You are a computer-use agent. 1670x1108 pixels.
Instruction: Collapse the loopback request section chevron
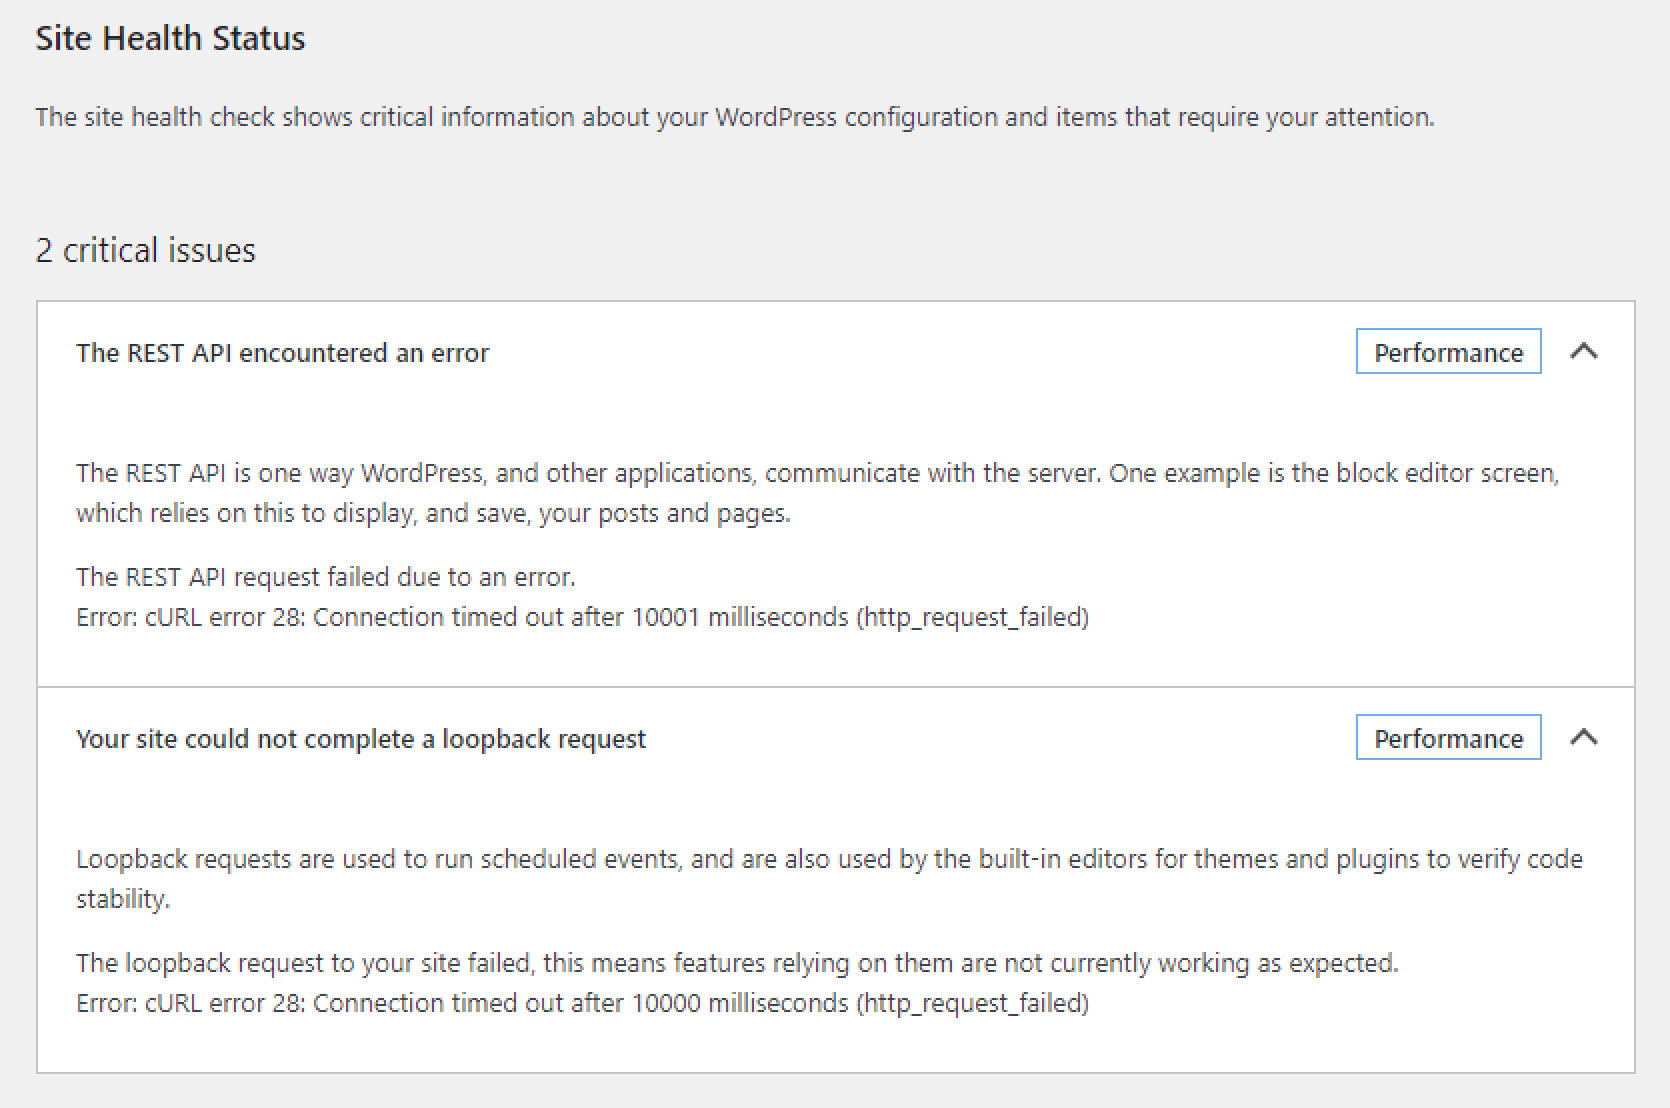point(1584,738)
